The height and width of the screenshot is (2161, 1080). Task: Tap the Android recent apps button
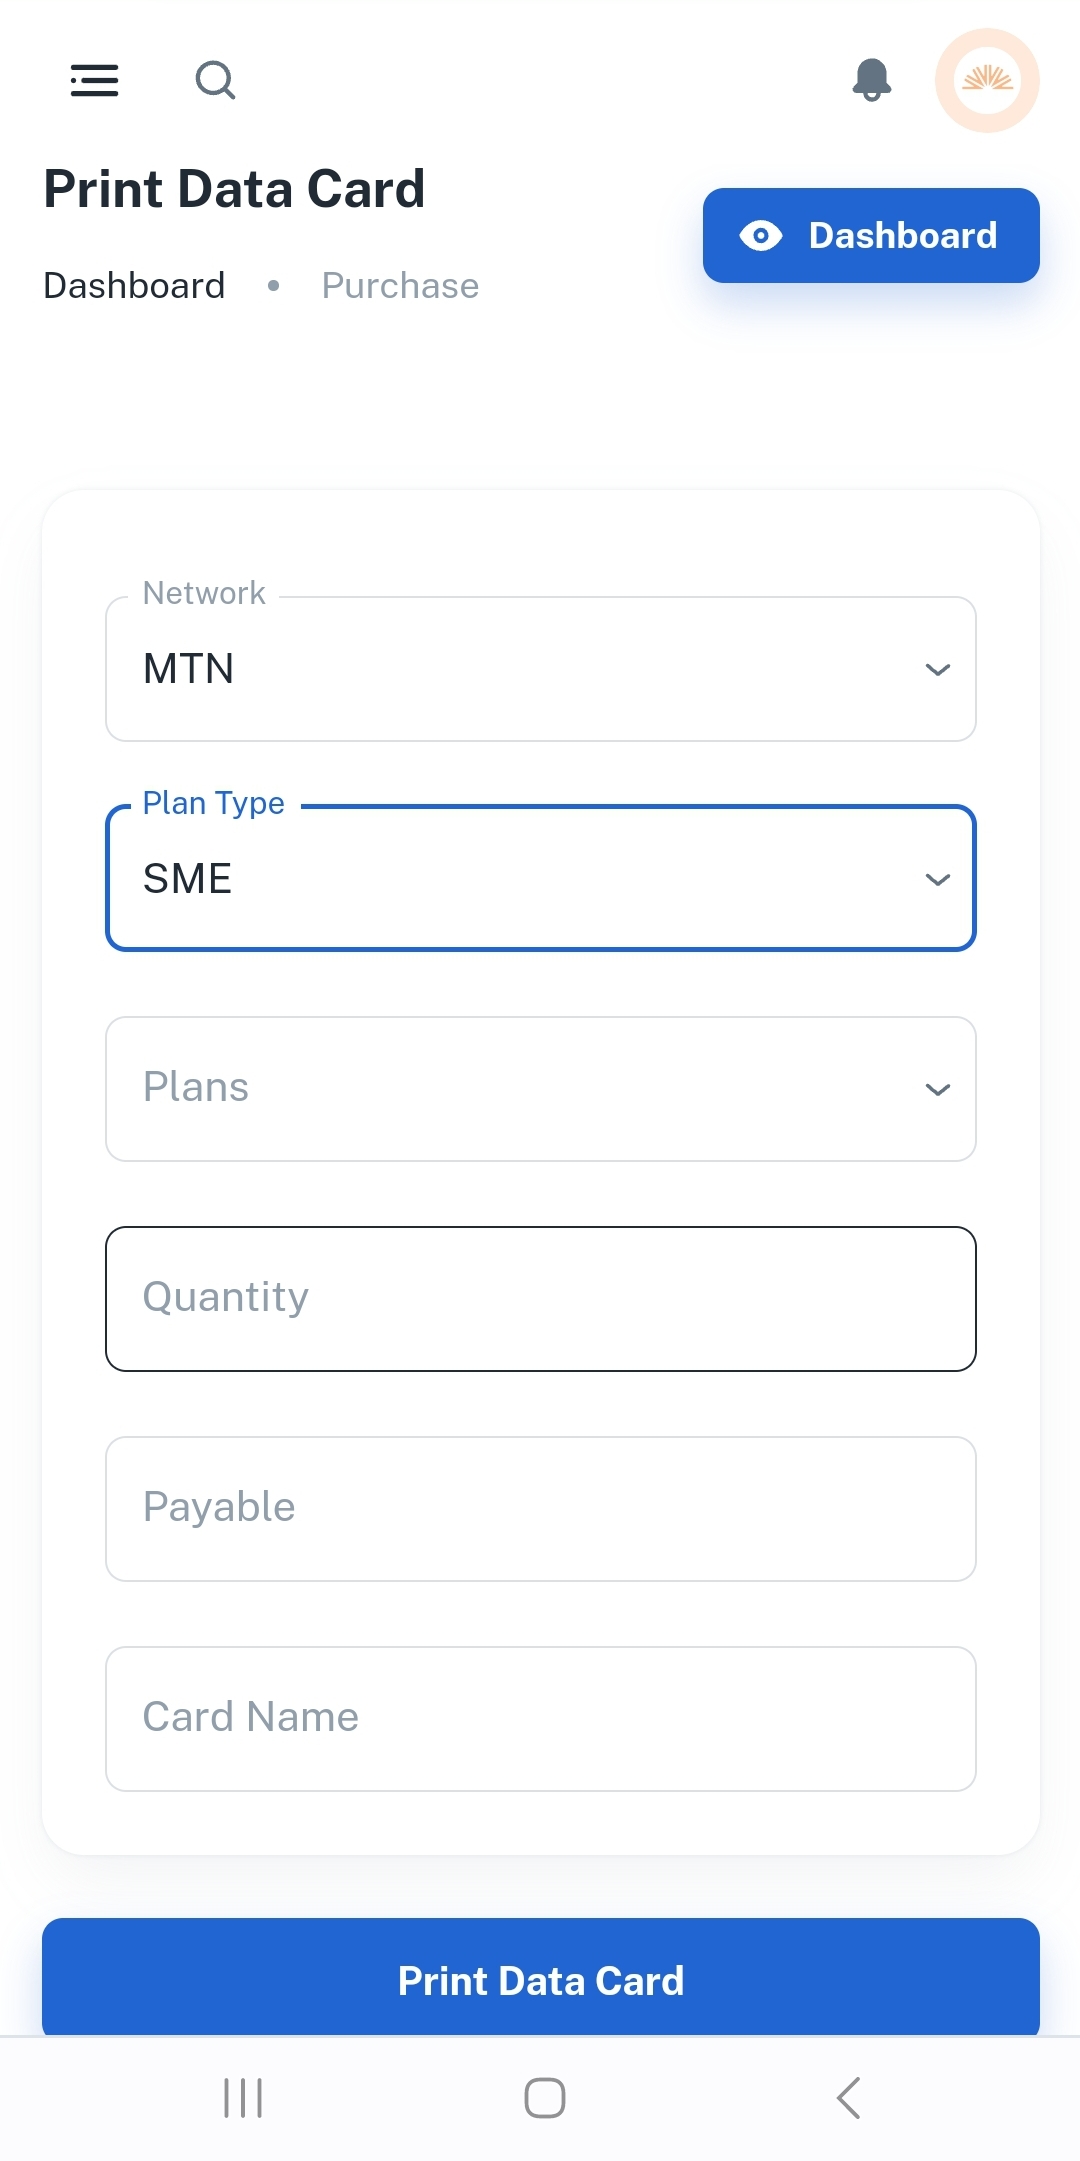click(243, 2097)
